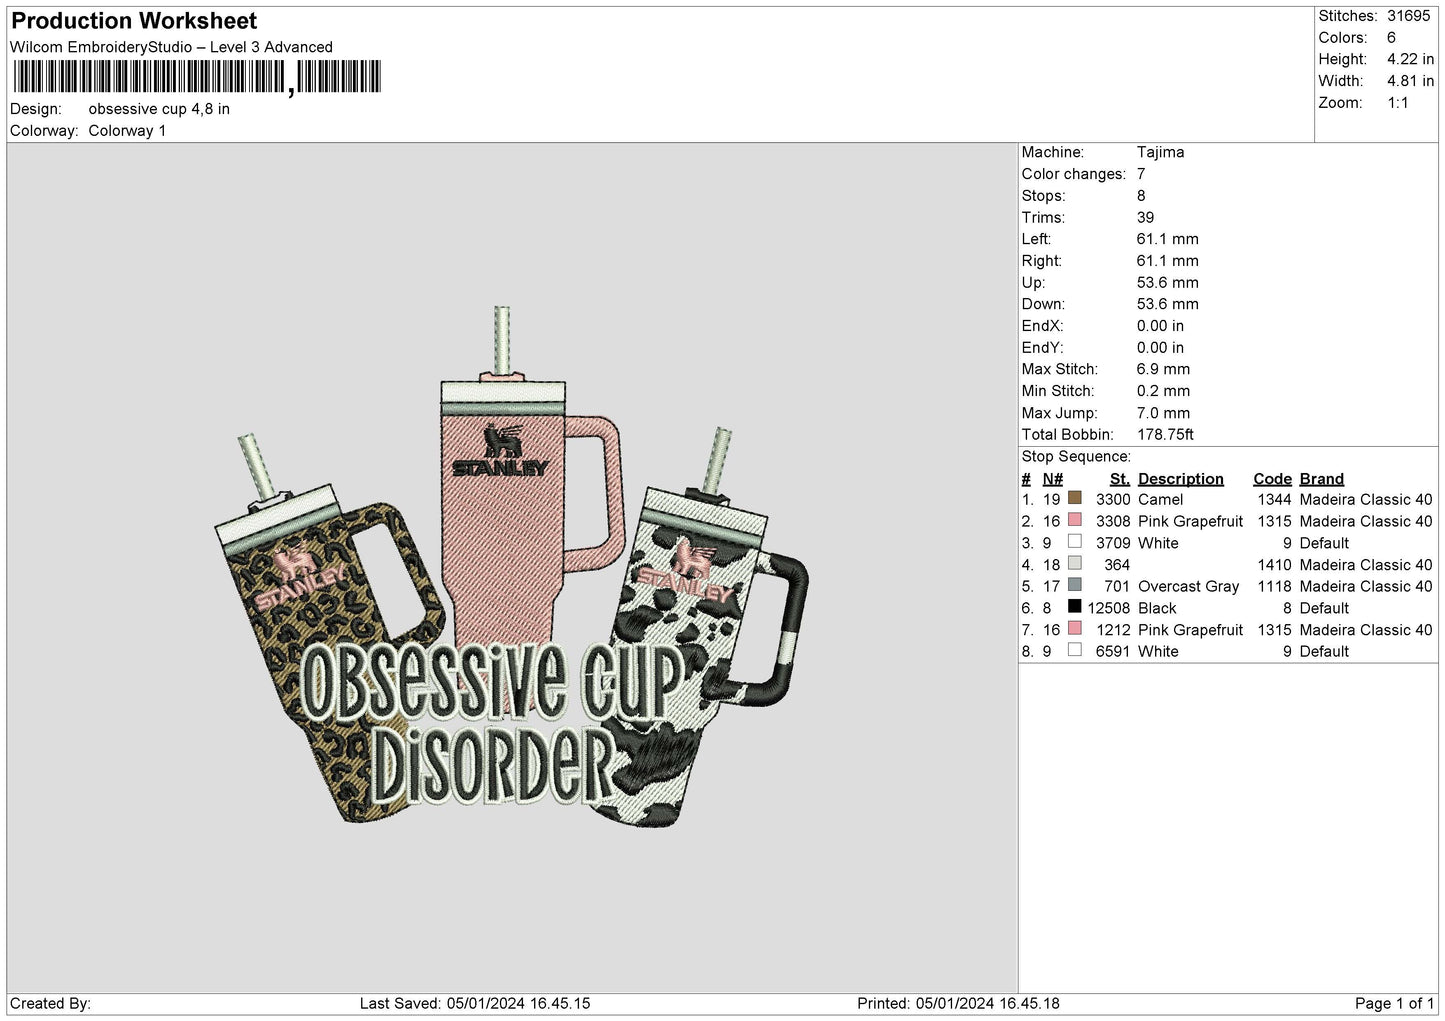
Task: Click the EndX value '0.00 in'
Action: tap(1160, 326)
